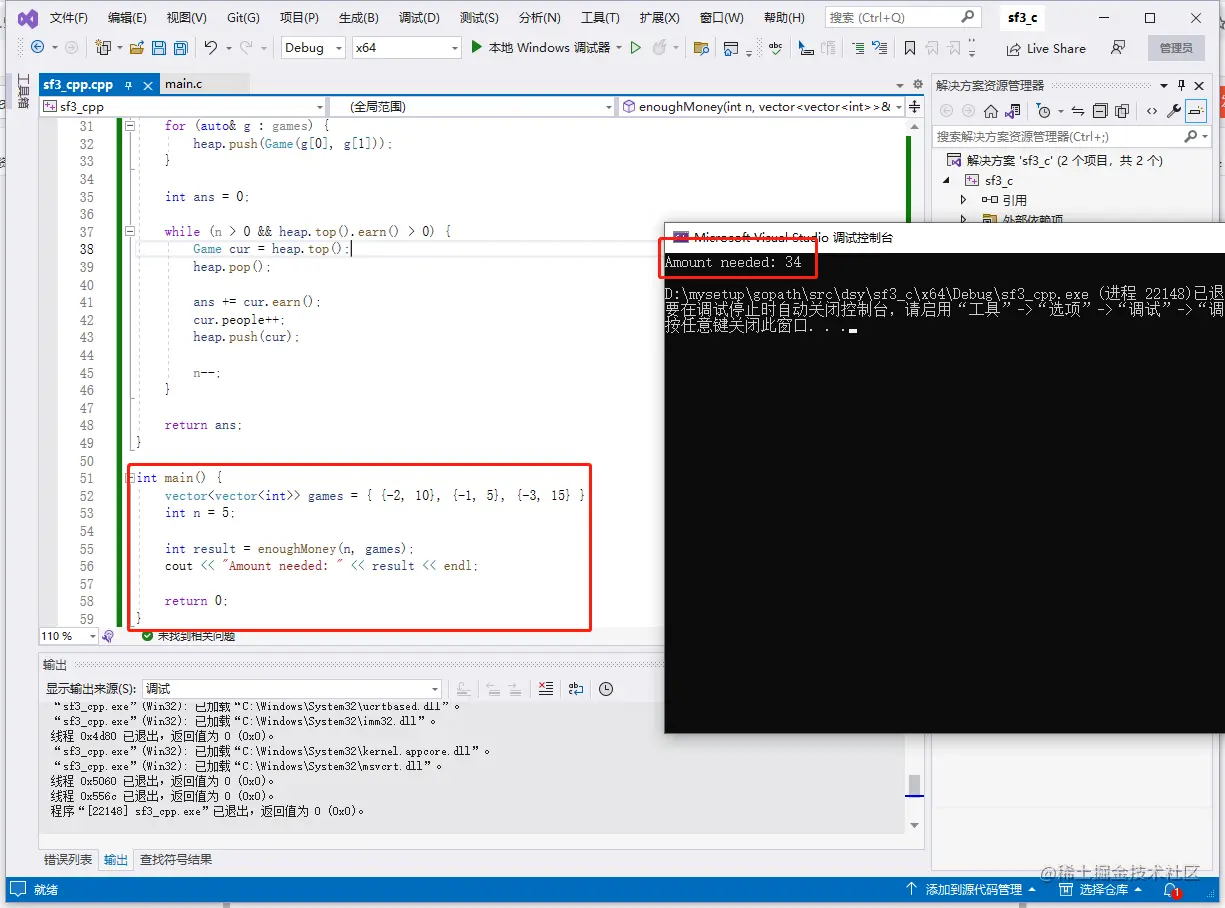Click the feedback person icon

coord(1118,47)
